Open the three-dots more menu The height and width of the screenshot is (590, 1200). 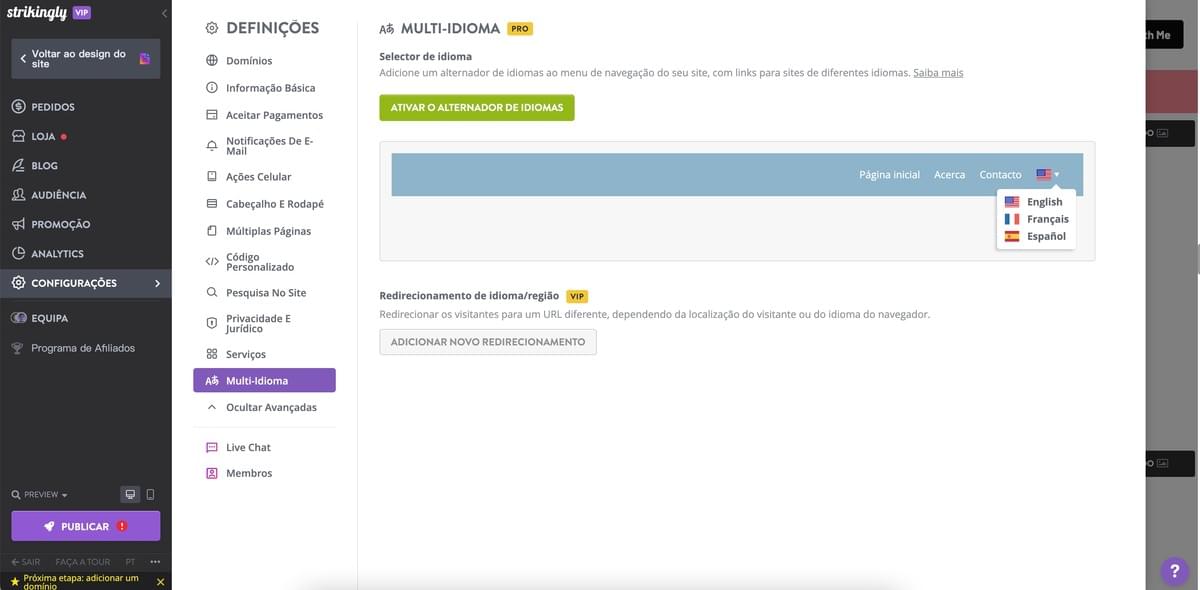(x=155, y=562)
